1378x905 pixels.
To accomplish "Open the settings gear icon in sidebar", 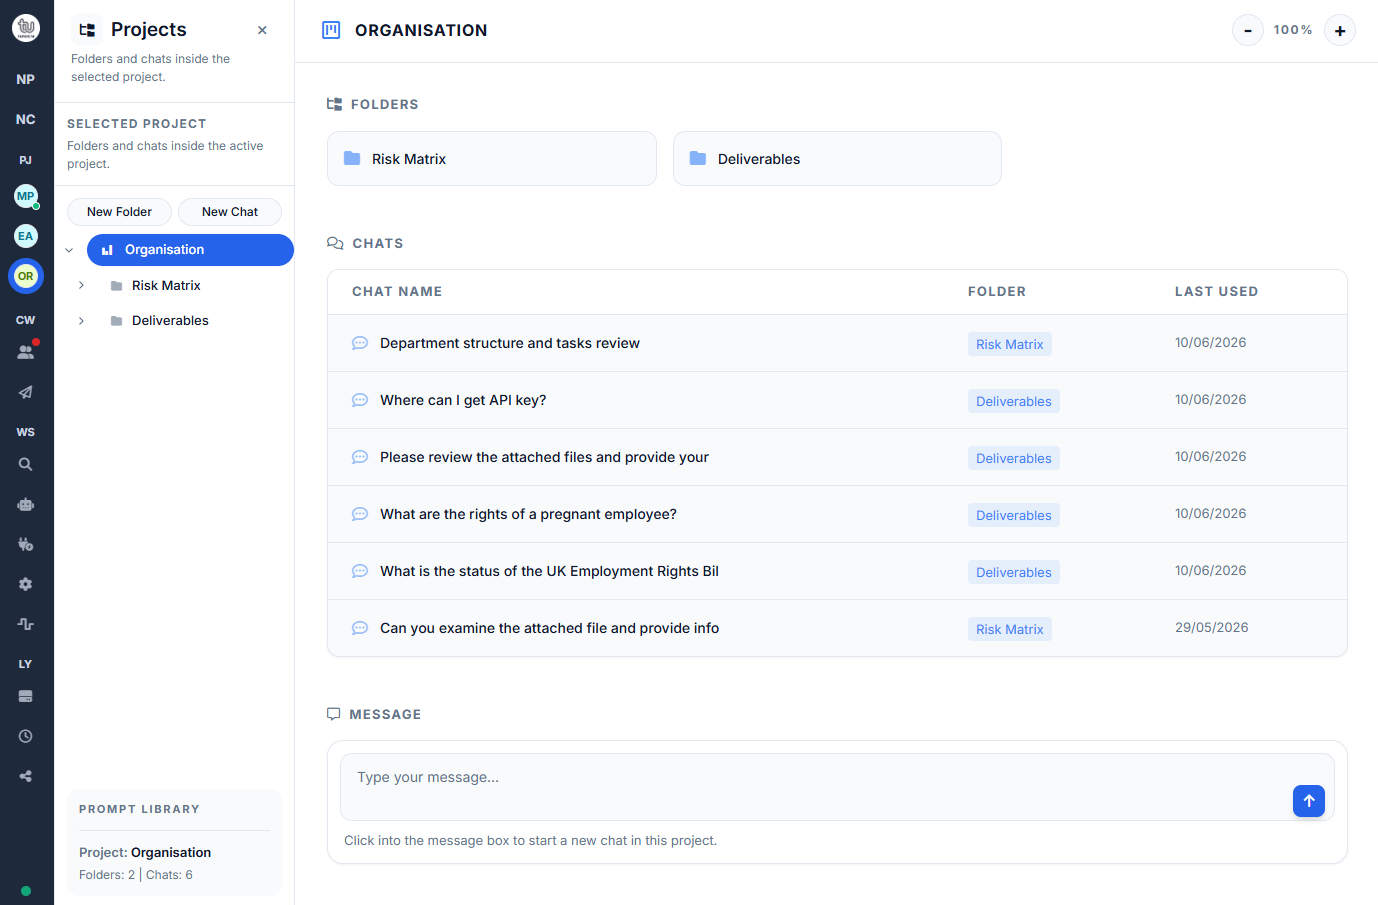I will 26,584.
